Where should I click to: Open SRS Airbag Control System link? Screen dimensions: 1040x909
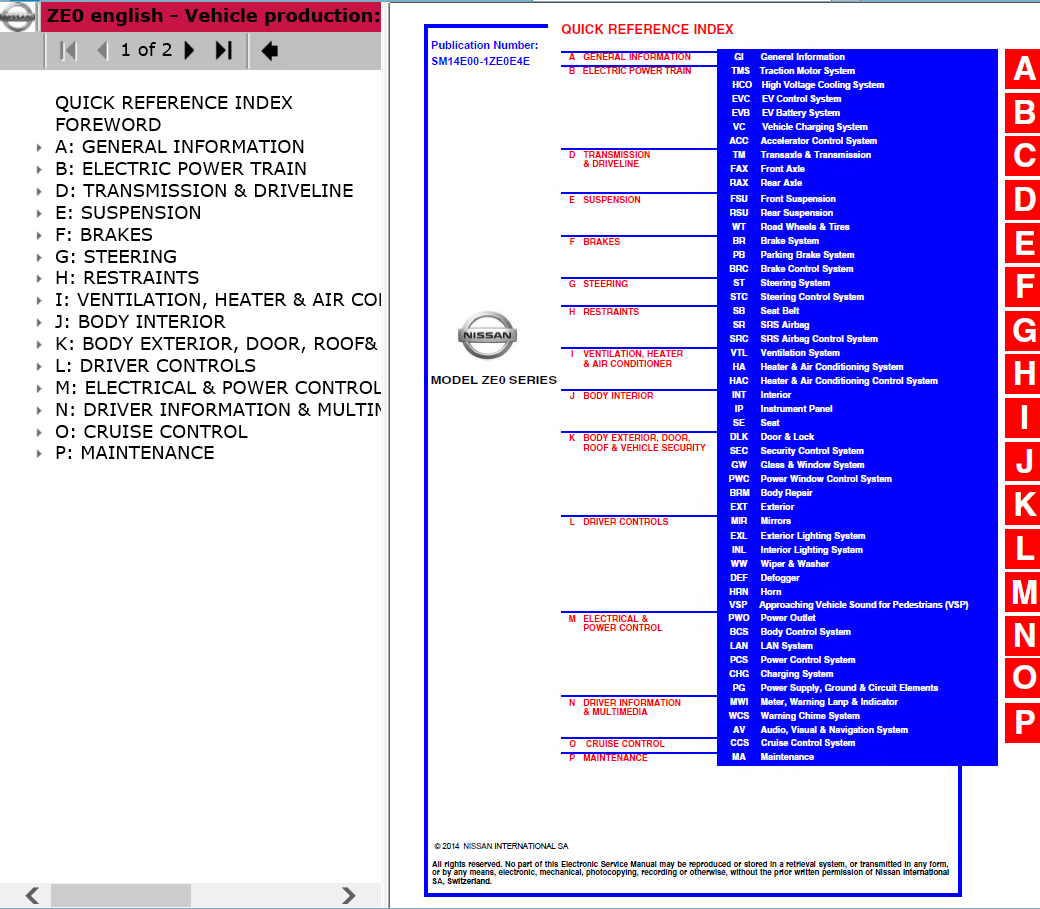(818, 339)
